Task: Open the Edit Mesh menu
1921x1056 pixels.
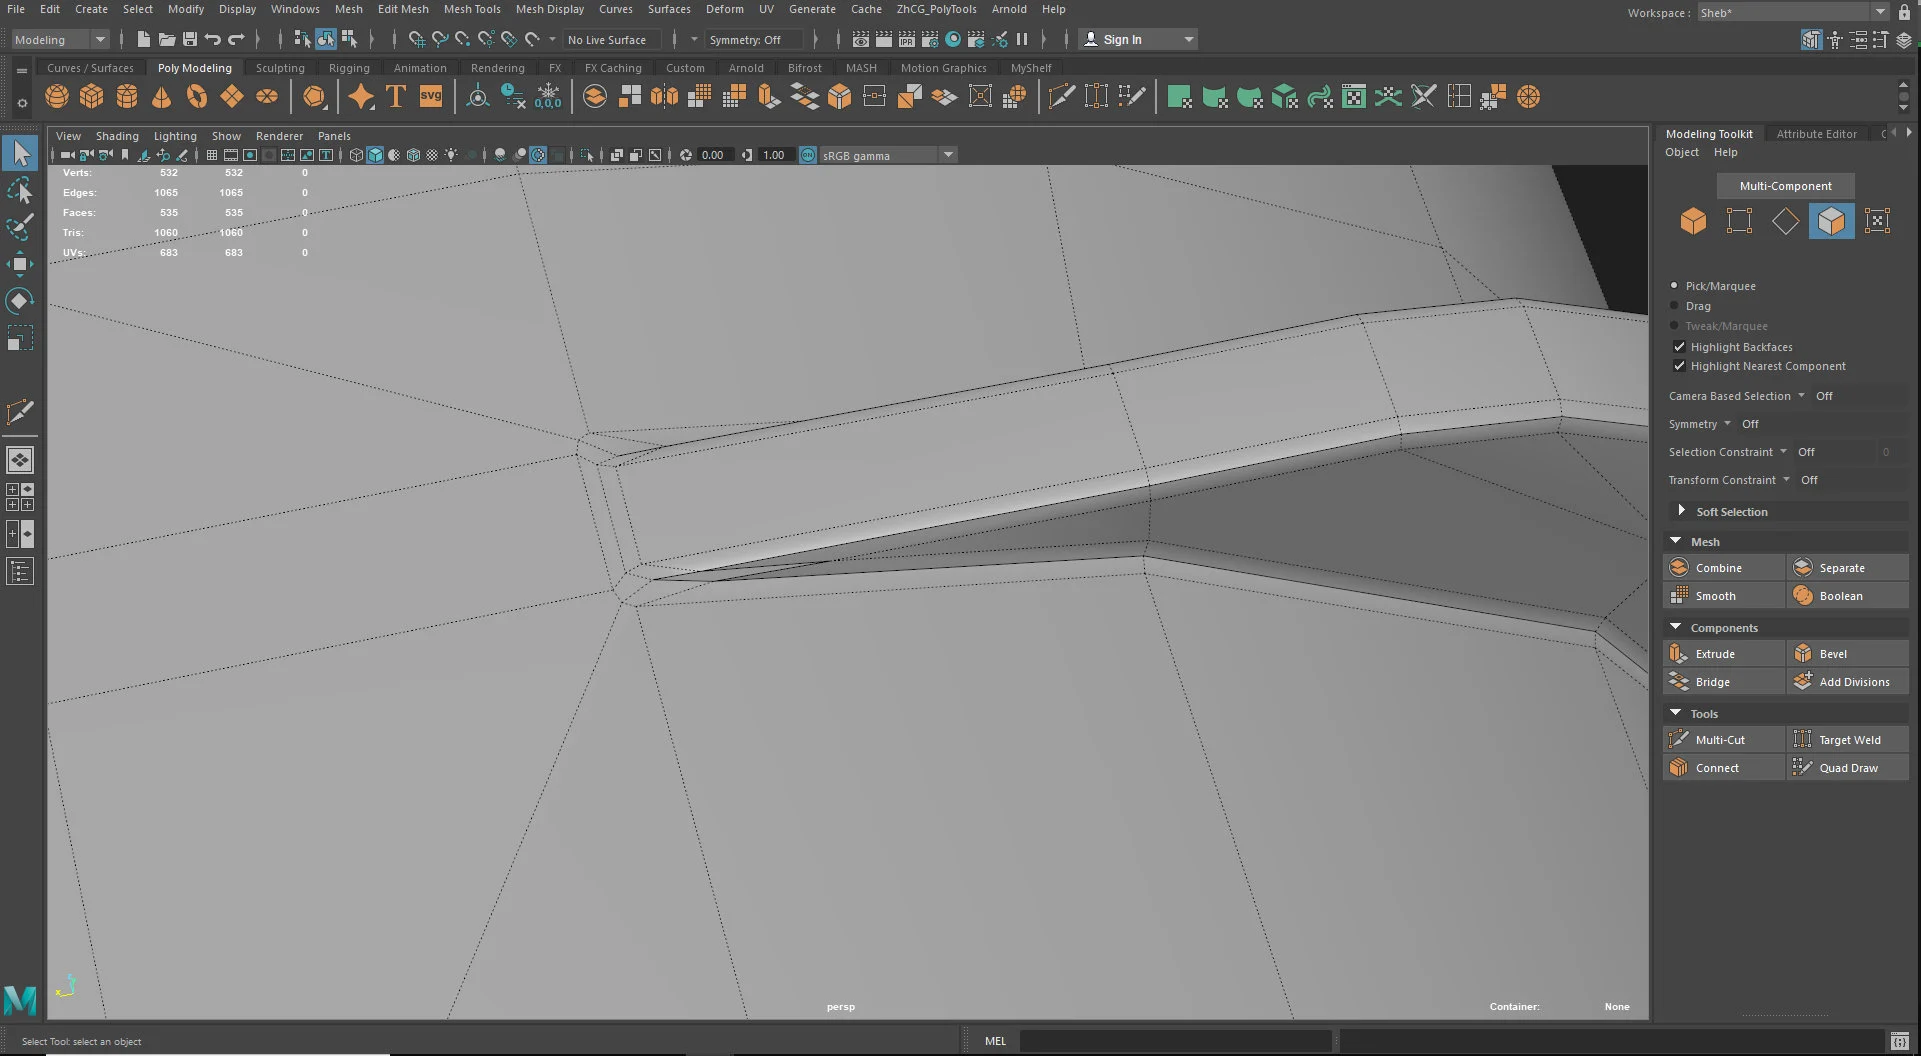Action: [x=402, y=9]
